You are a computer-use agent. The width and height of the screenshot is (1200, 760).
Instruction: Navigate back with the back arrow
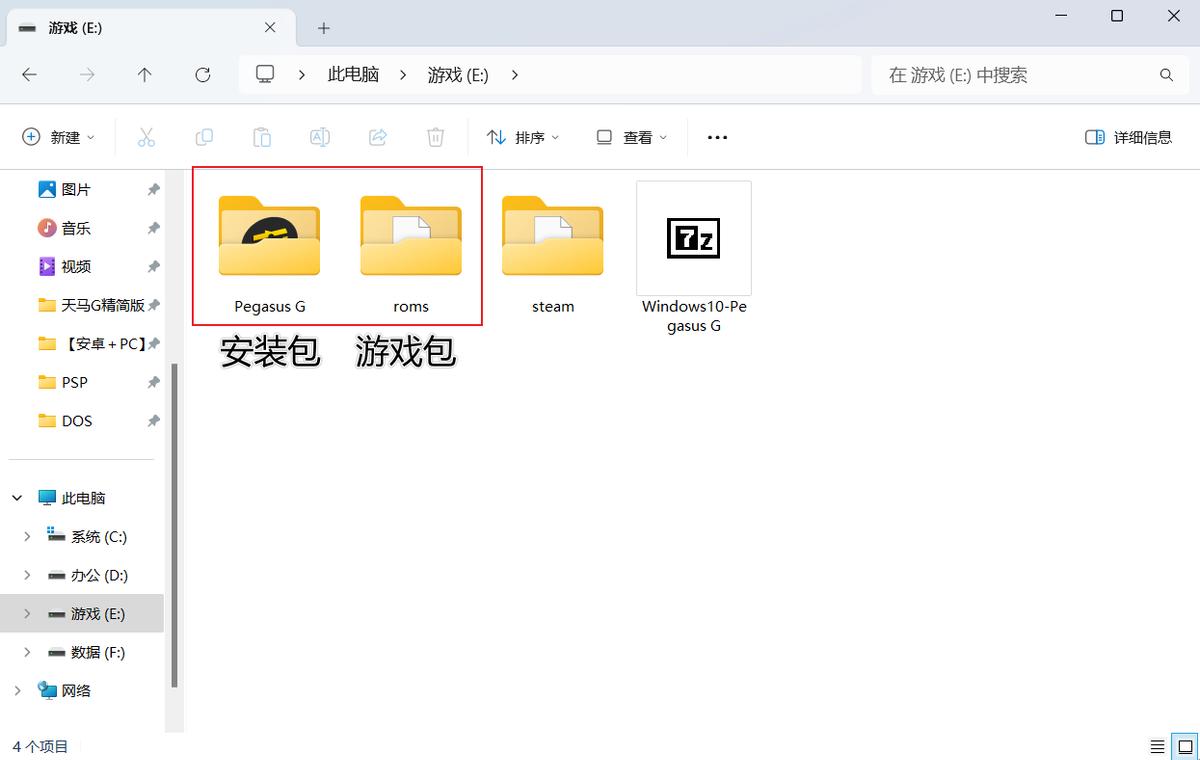(29, 74)
